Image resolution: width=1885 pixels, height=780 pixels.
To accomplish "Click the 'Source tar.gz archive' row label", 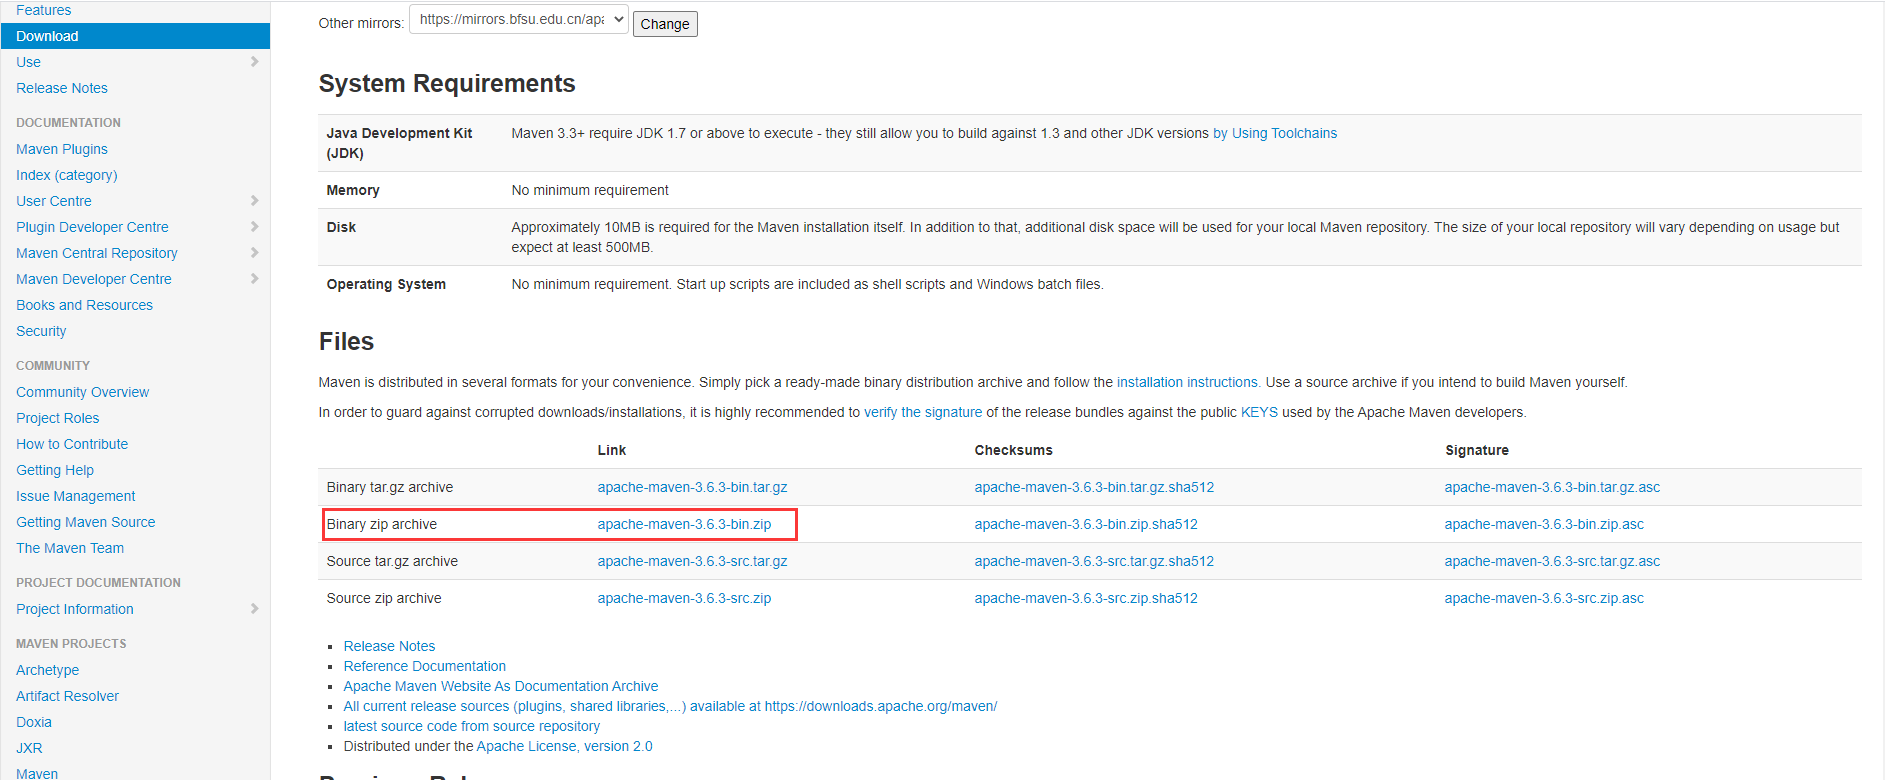I will click(392, 561).
